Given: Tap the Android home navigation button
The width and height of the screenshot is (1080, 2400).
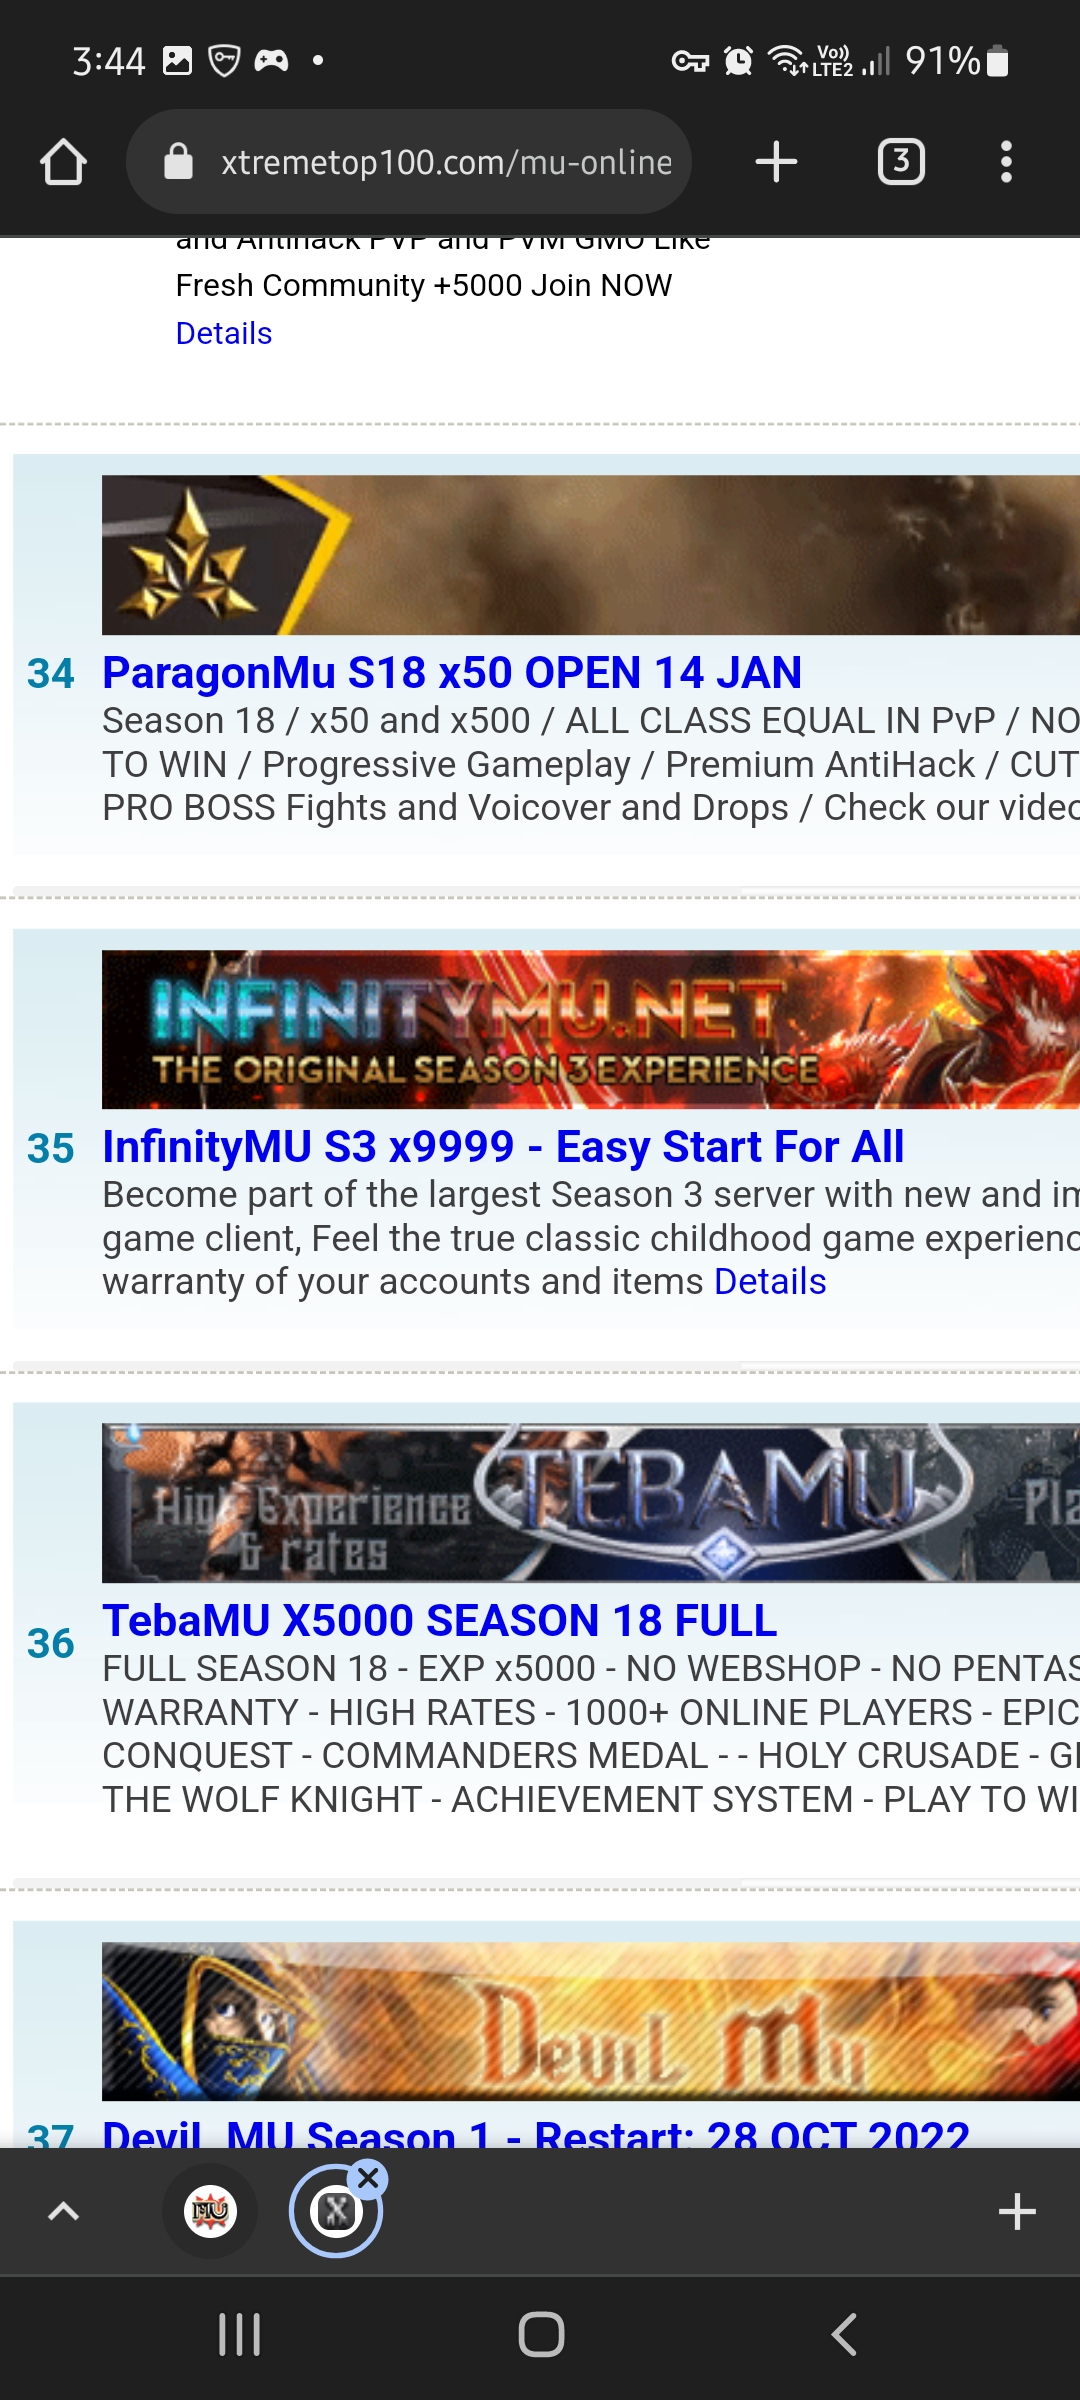Looking at the screenshot, I should click(x=541, y=2335).
